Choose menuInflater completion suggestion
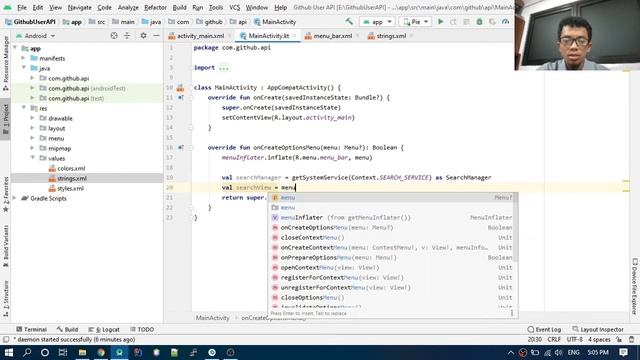640x360 pixels. tap(392, 218)
